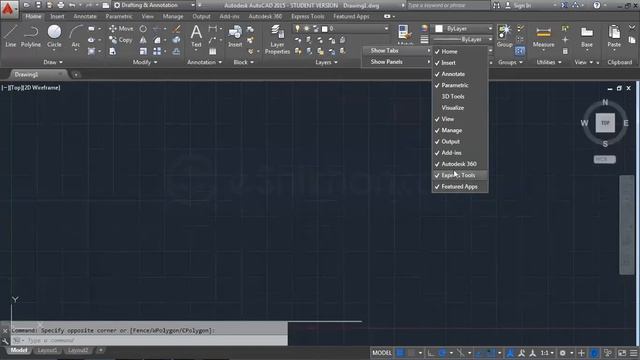Click the status bar workspace gear icon
Image resolution: width=640 pixels, height=360 pixels.
point(562,353)
